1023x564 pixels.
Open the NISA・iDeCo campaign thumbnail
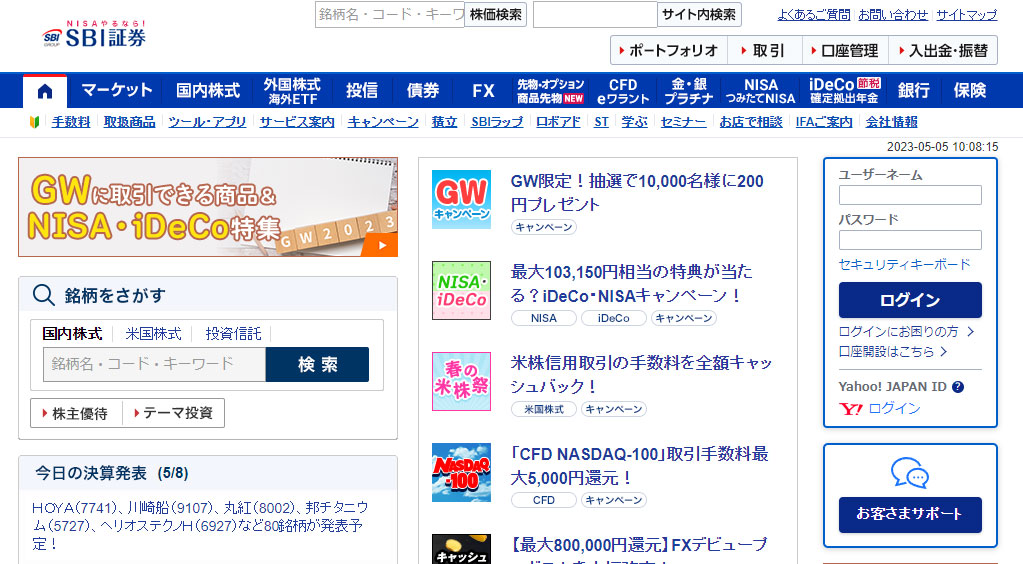point(461,290)
